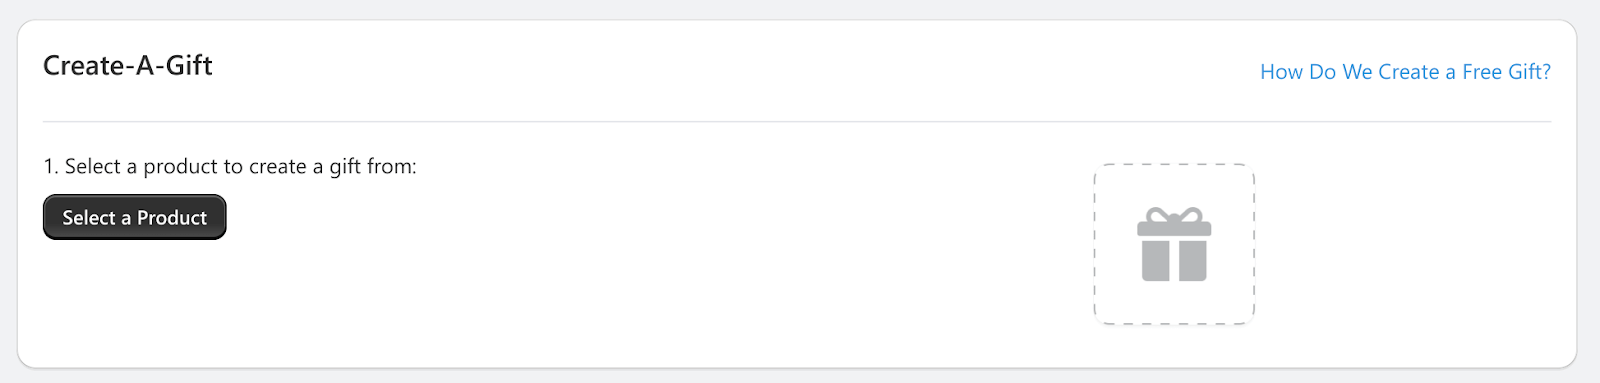Click the Free Gift? text in the link
1600x383 pixels.
click(x=1506, y=72)
